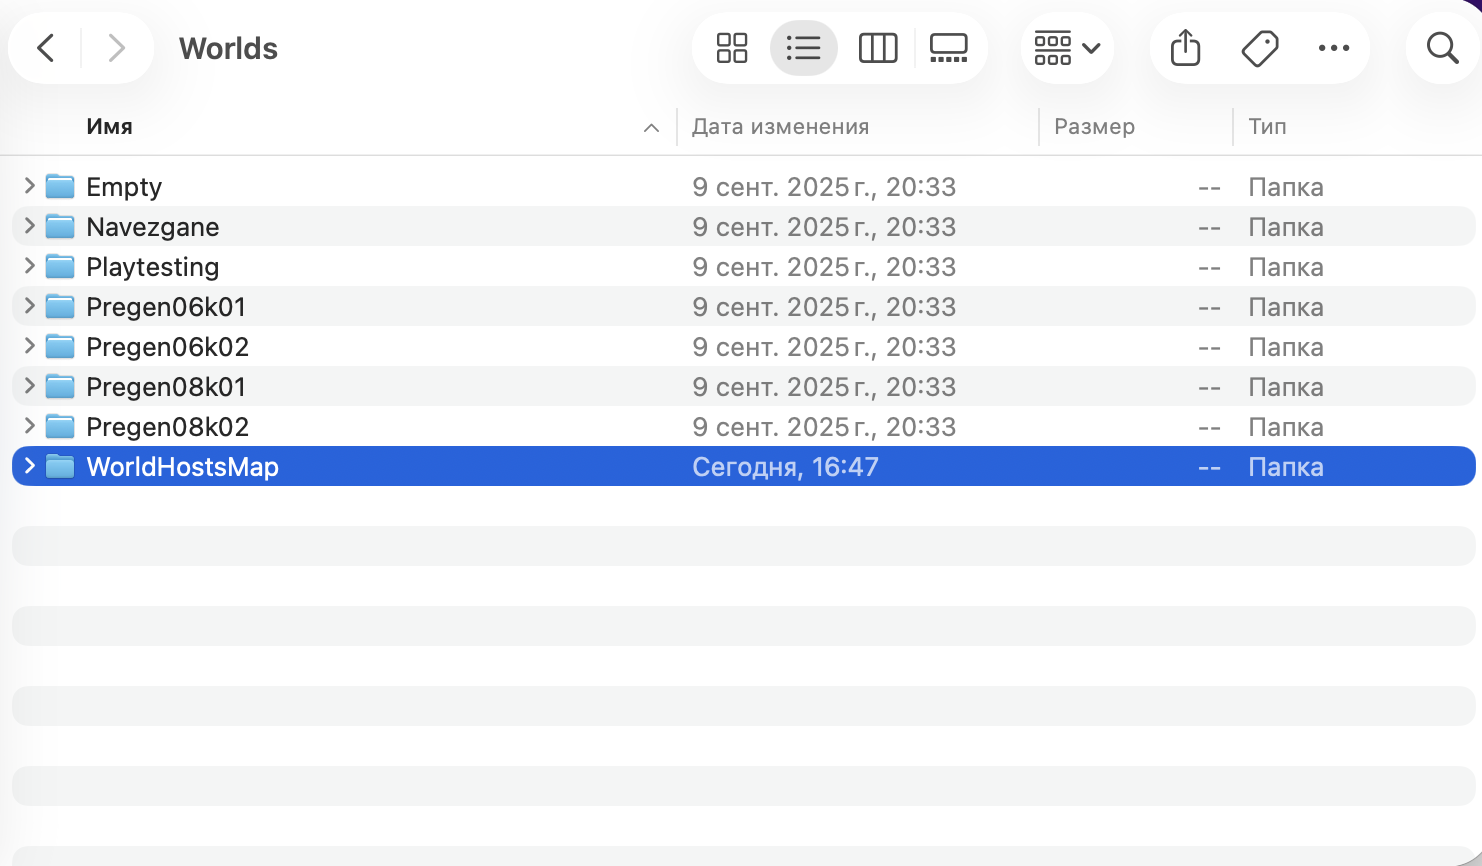Switch to icon grid view

pyautogui.click(x=732, y=48)
